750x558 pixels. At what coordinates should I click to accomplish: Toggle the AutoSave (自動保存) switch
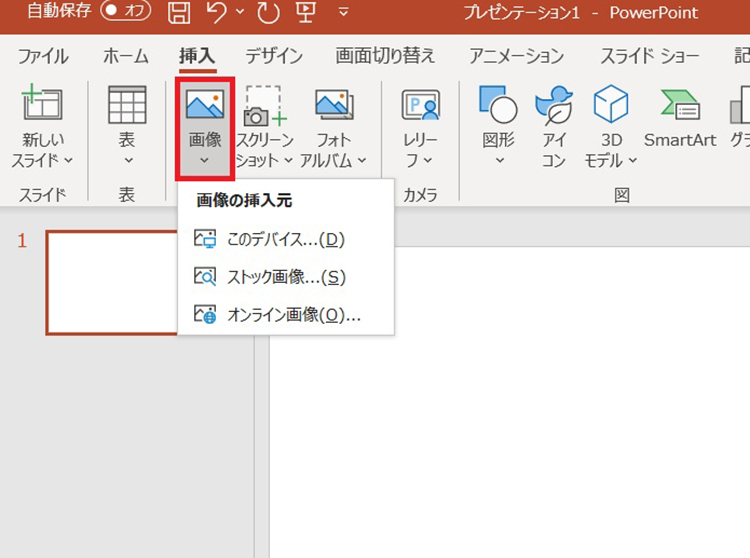point(126,11)
